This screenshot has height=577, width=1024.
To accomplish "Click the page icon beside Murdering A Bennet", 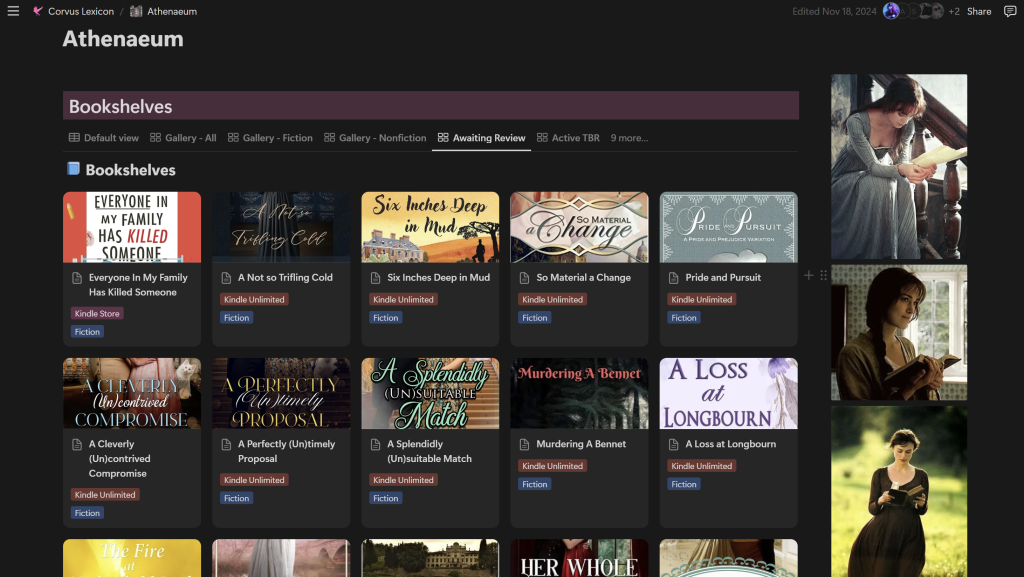I will click(x=526, y=444).
